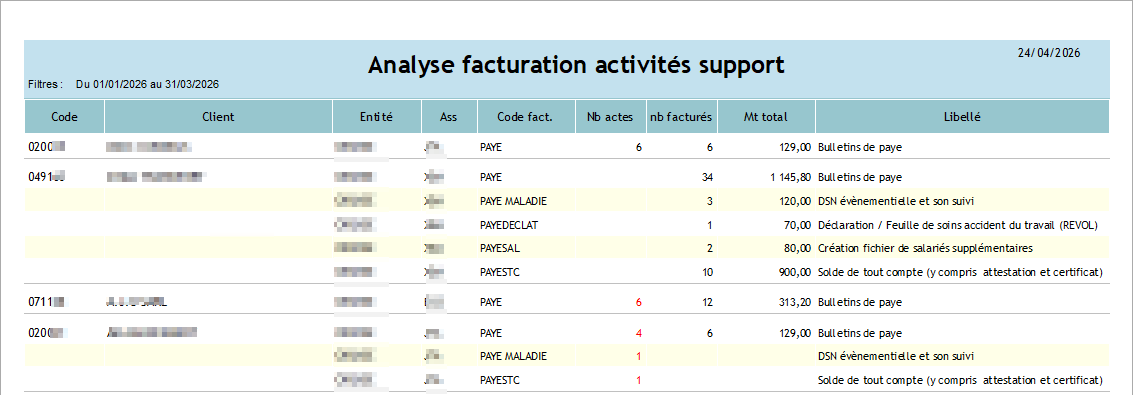
Task: Click red Nb actes value 6 in 313,20 row
Action: pos(638,303)
